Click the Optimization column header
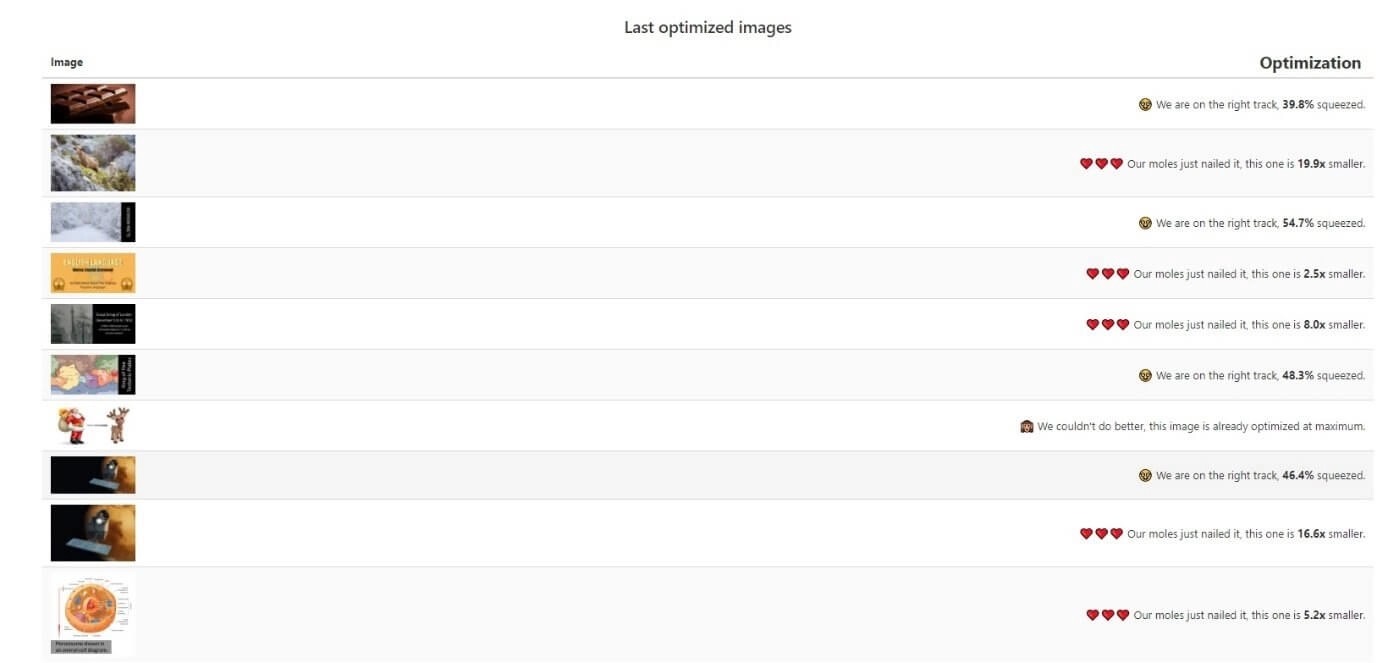This screenshot has height=663, width=1377. (x=1310, y=63)
